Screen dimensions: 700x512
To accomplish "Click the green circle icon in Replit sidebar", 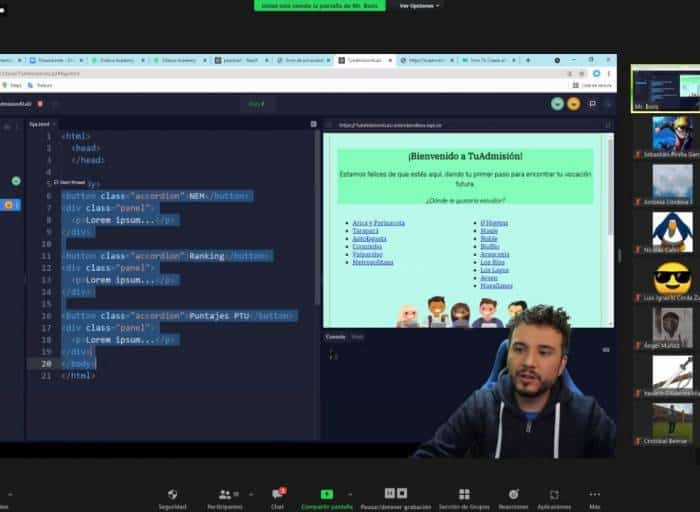I will (x=16, y=181).
